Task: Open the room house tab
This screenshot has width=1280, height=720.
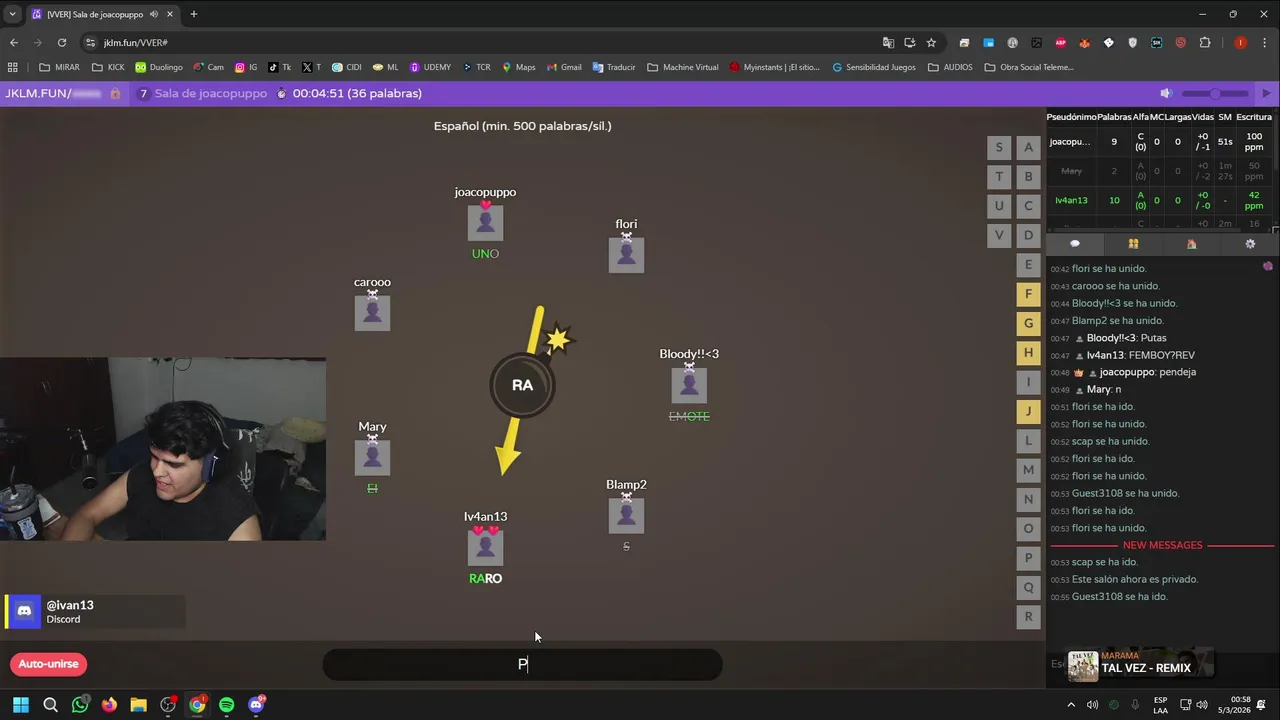Action: tap(1191, 244)
